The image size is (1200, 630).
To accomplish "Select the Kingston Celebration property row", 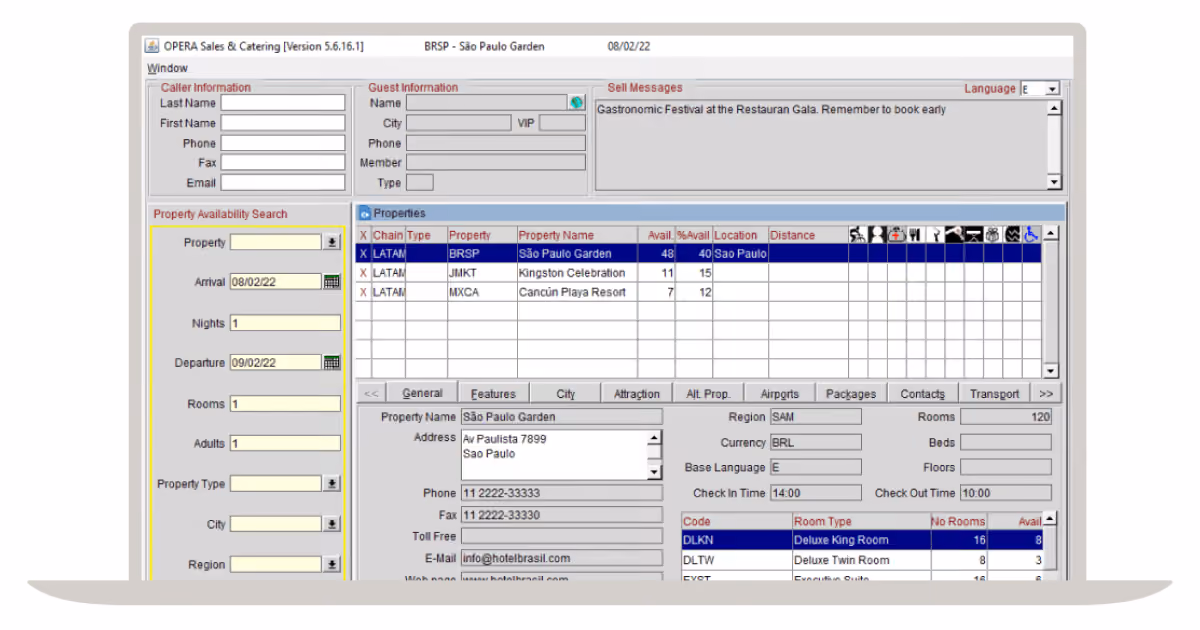I will [699, 273].
